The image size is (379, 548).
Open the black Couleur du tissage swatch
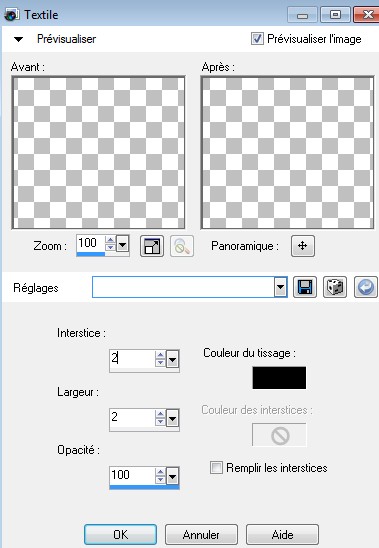[279, 377]
